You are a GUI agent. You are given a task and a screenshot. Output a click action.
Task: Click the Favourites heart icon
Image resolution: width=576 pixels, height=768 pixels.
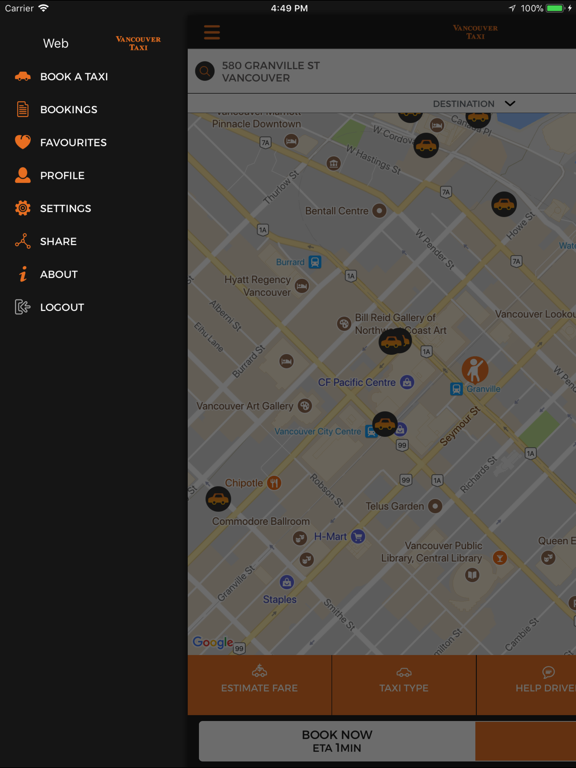coord(23,142)
